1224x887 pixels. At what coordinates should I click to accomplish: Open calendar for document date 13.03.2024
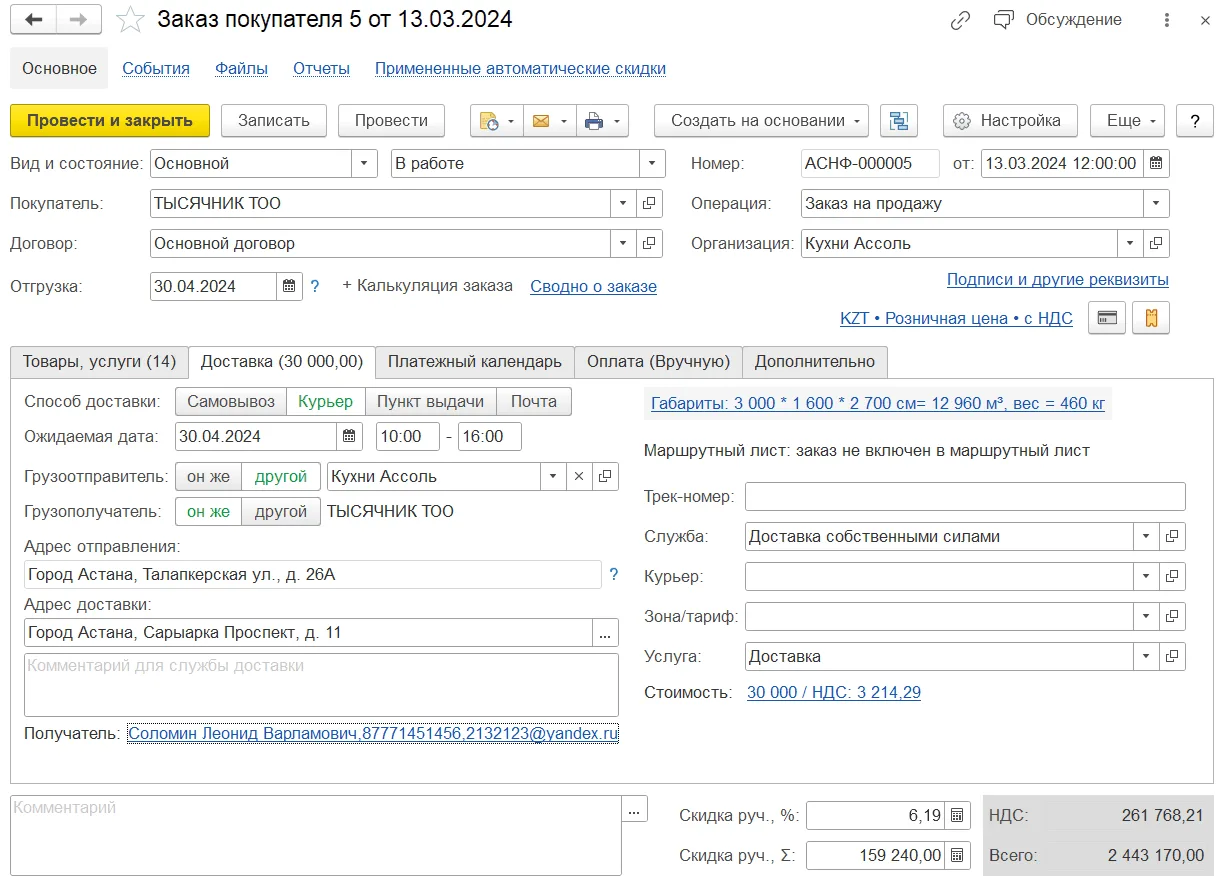click(x=1156, y=163)
